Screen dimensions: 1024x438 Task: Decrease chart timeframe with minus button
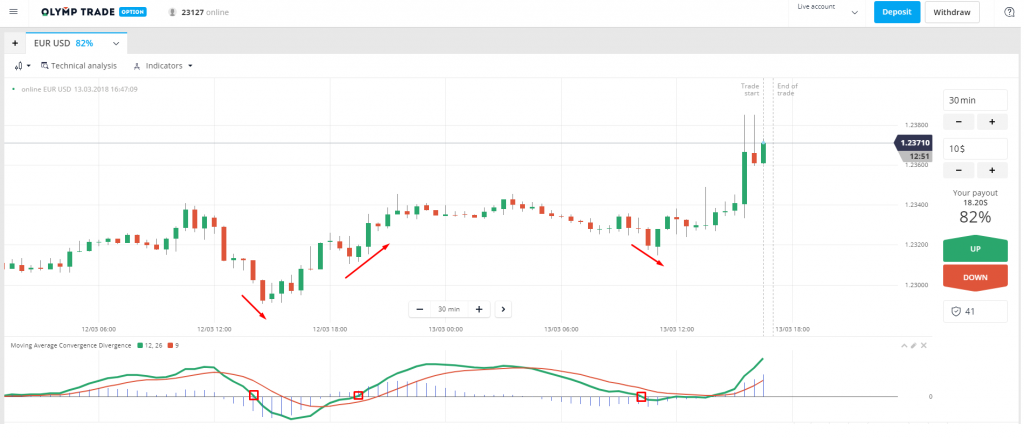pos(420,309)
